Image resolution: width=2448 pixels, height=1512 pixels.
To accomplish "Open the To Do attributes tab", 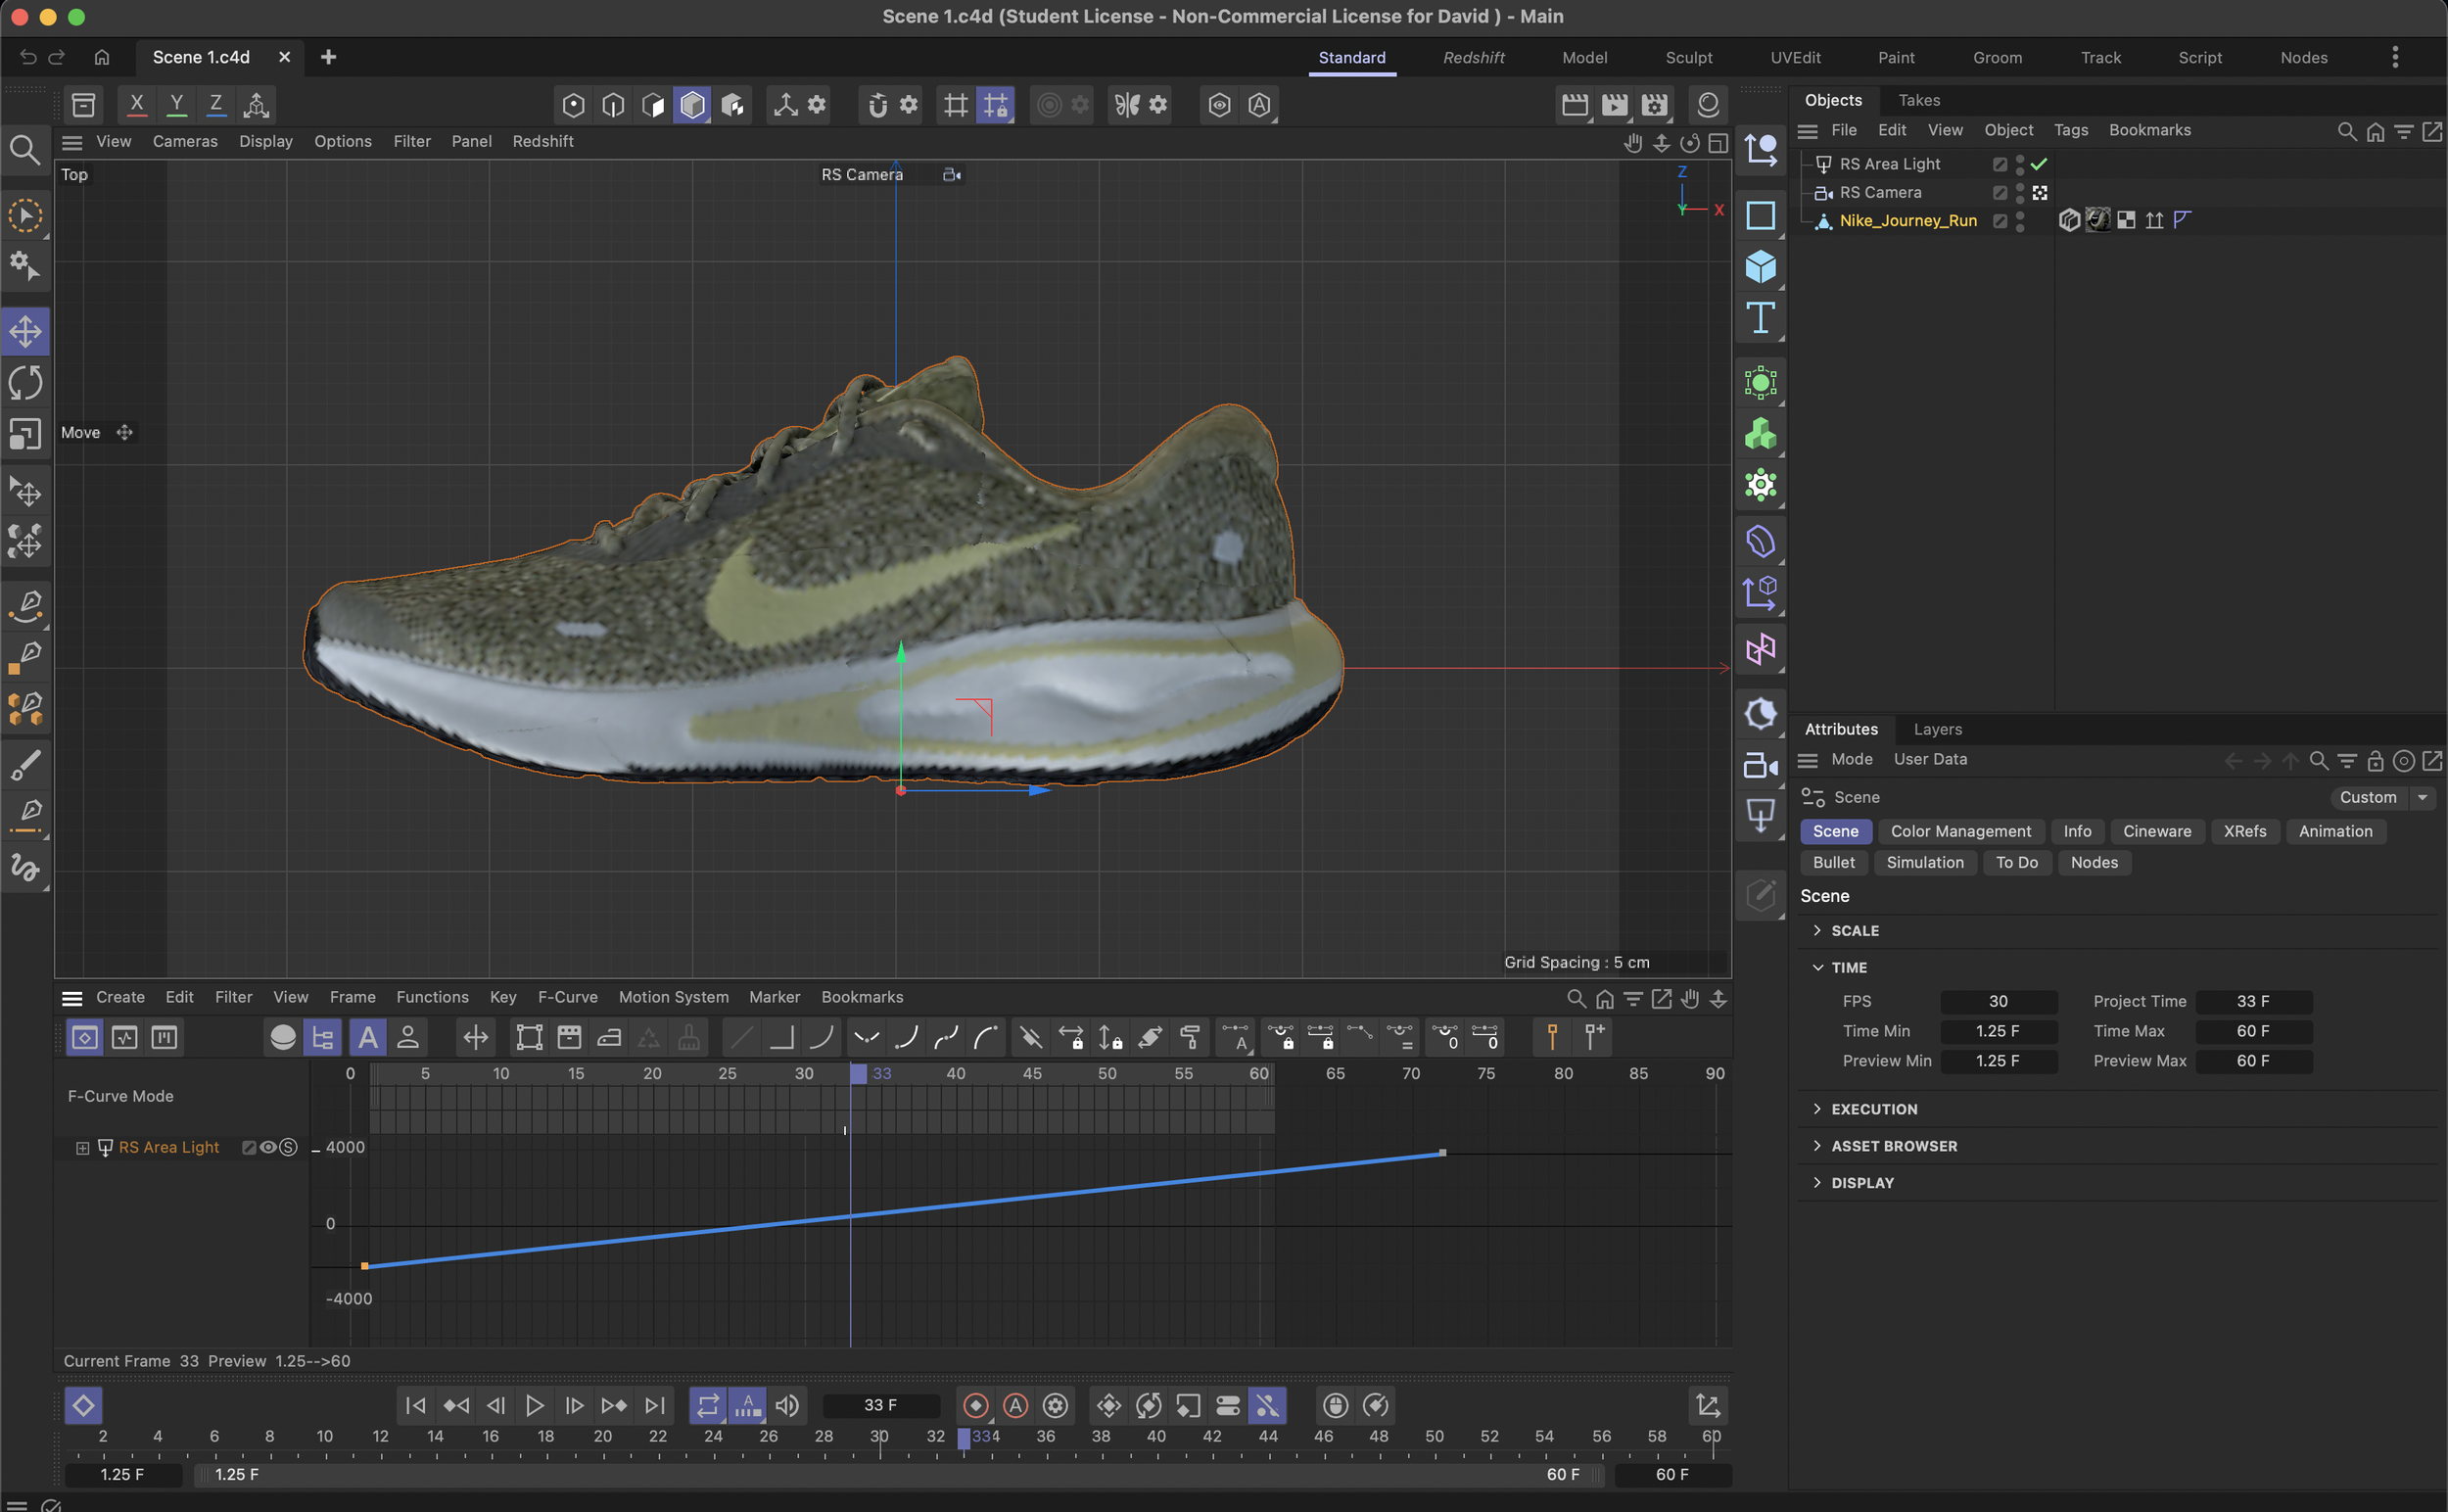I will (x=2016, y=863).
